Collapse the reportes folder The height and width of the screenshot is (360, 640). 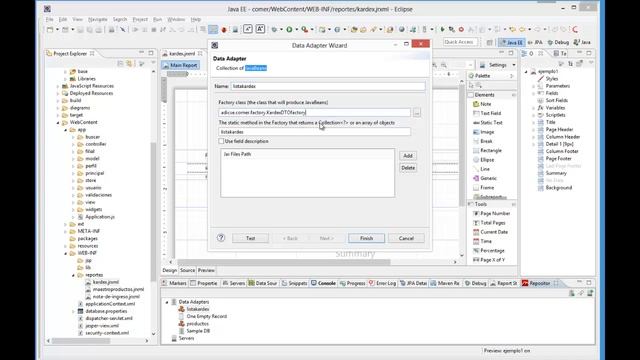(x=73, y=275)
